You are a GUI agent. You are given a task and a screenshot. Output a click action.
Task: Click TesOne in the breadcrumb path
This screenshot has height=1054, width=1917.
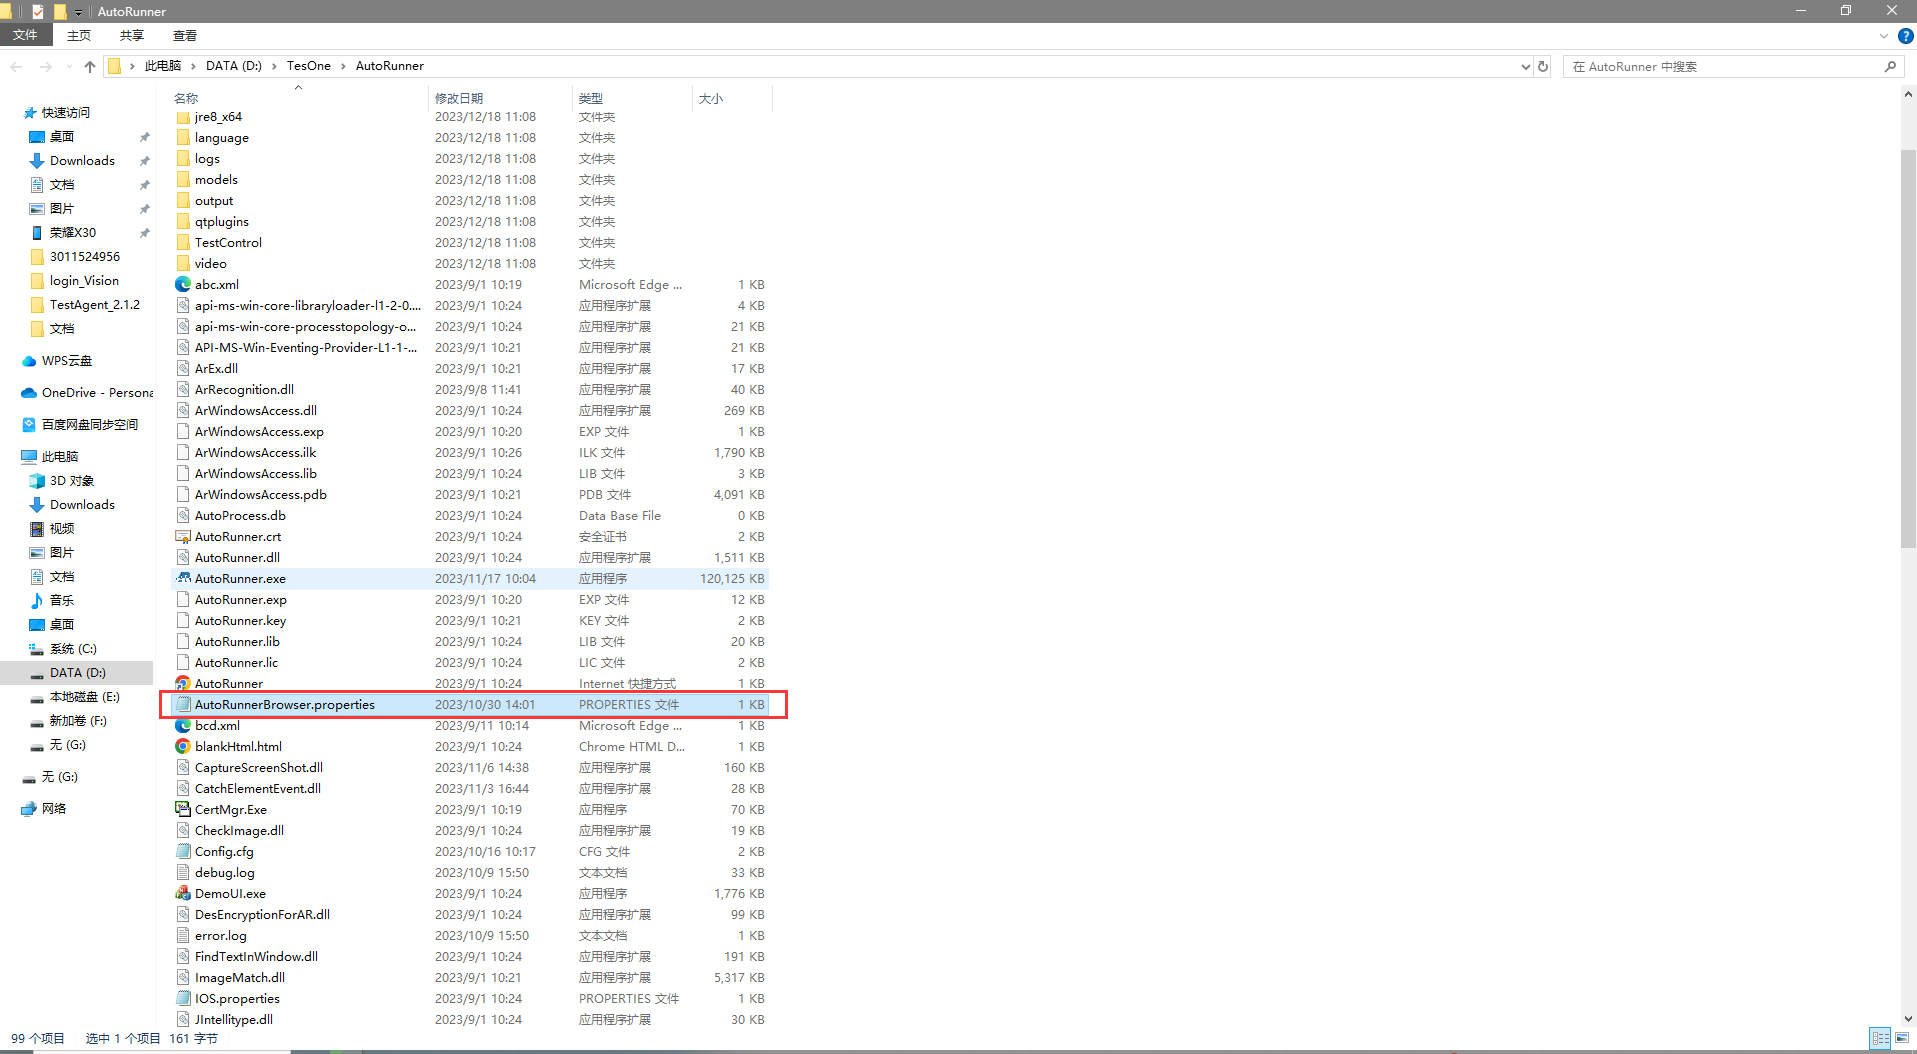coord(308,66)
